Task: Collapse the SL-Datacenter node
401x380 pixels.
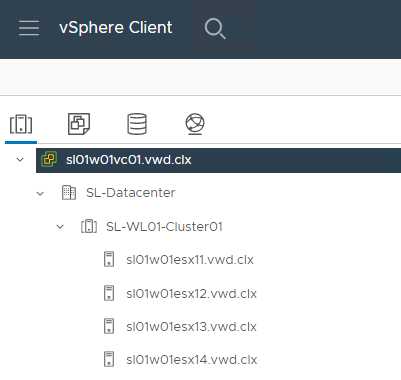Action: [40, 193]
